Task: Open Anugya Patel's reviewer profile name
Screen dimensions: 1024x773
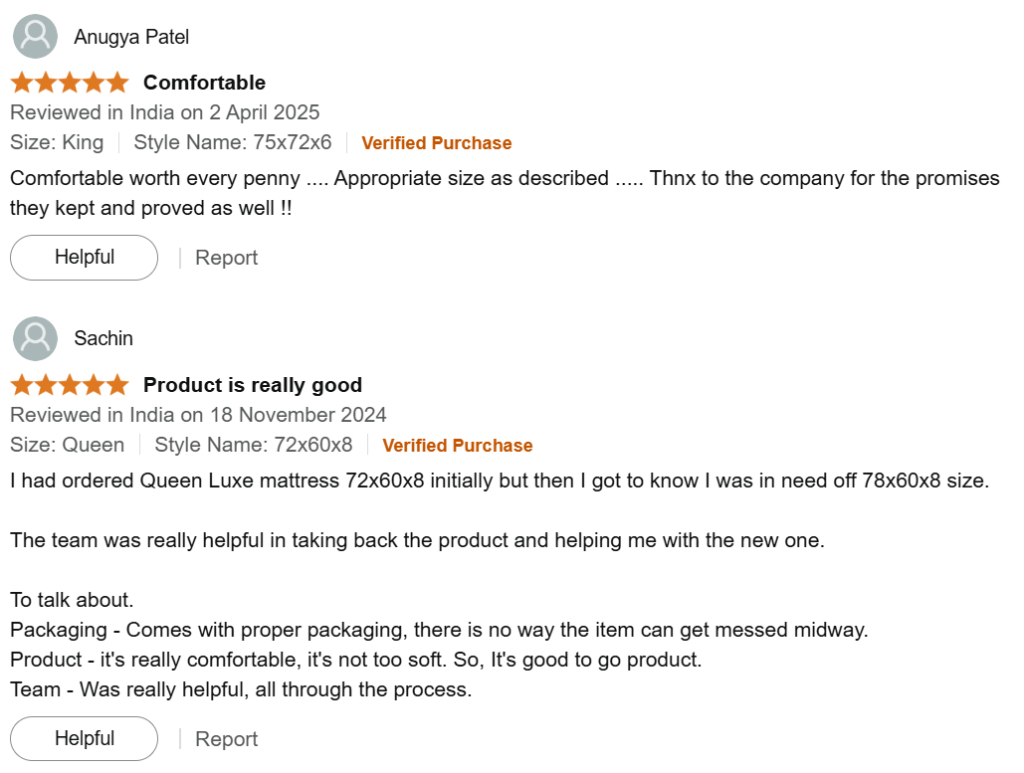Action: [x=131, y=37]
